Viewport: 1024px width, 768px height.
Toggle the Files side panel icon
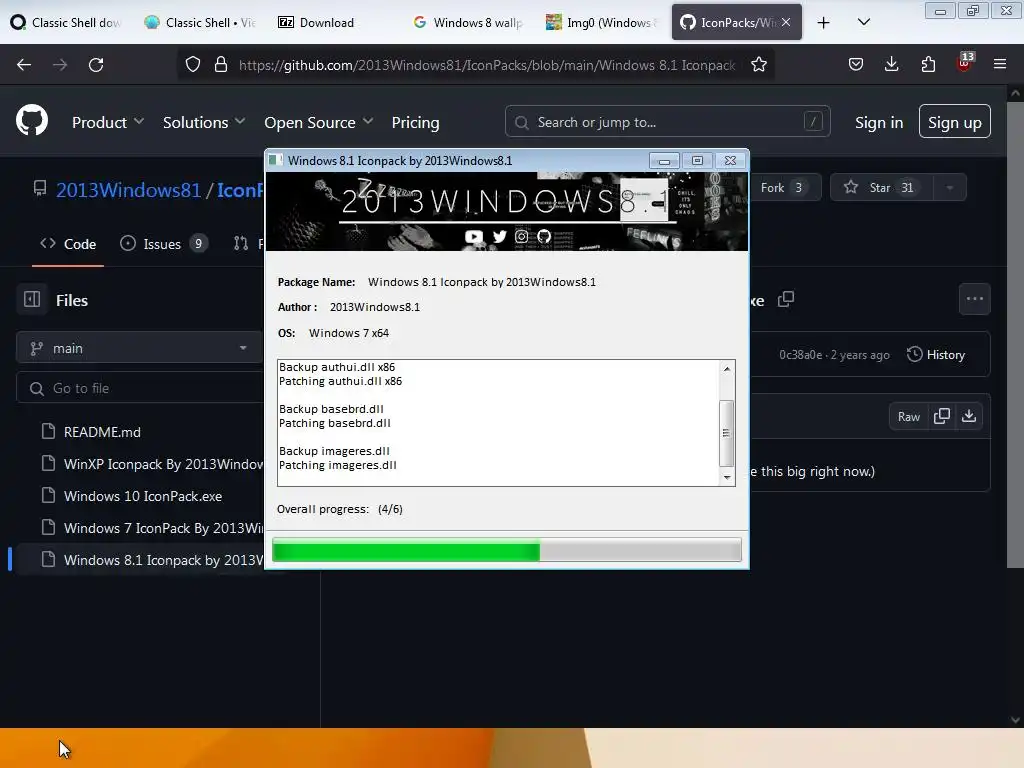coord(32,299)
